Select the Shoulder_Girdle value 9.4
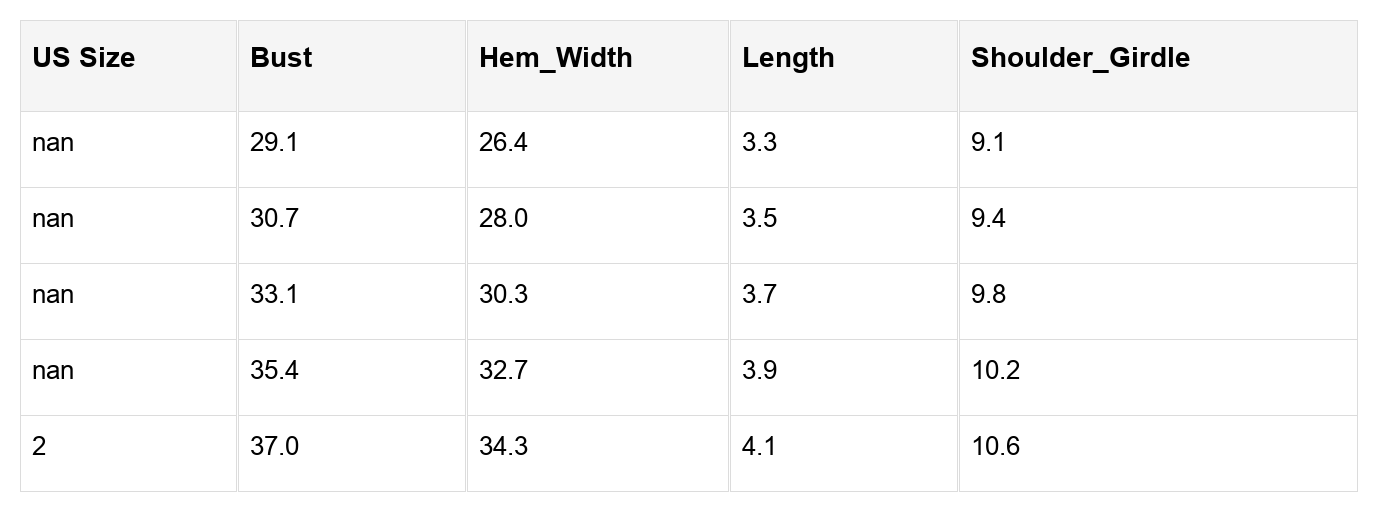Viewport: 1377px width, 511px height. [988, 219]
